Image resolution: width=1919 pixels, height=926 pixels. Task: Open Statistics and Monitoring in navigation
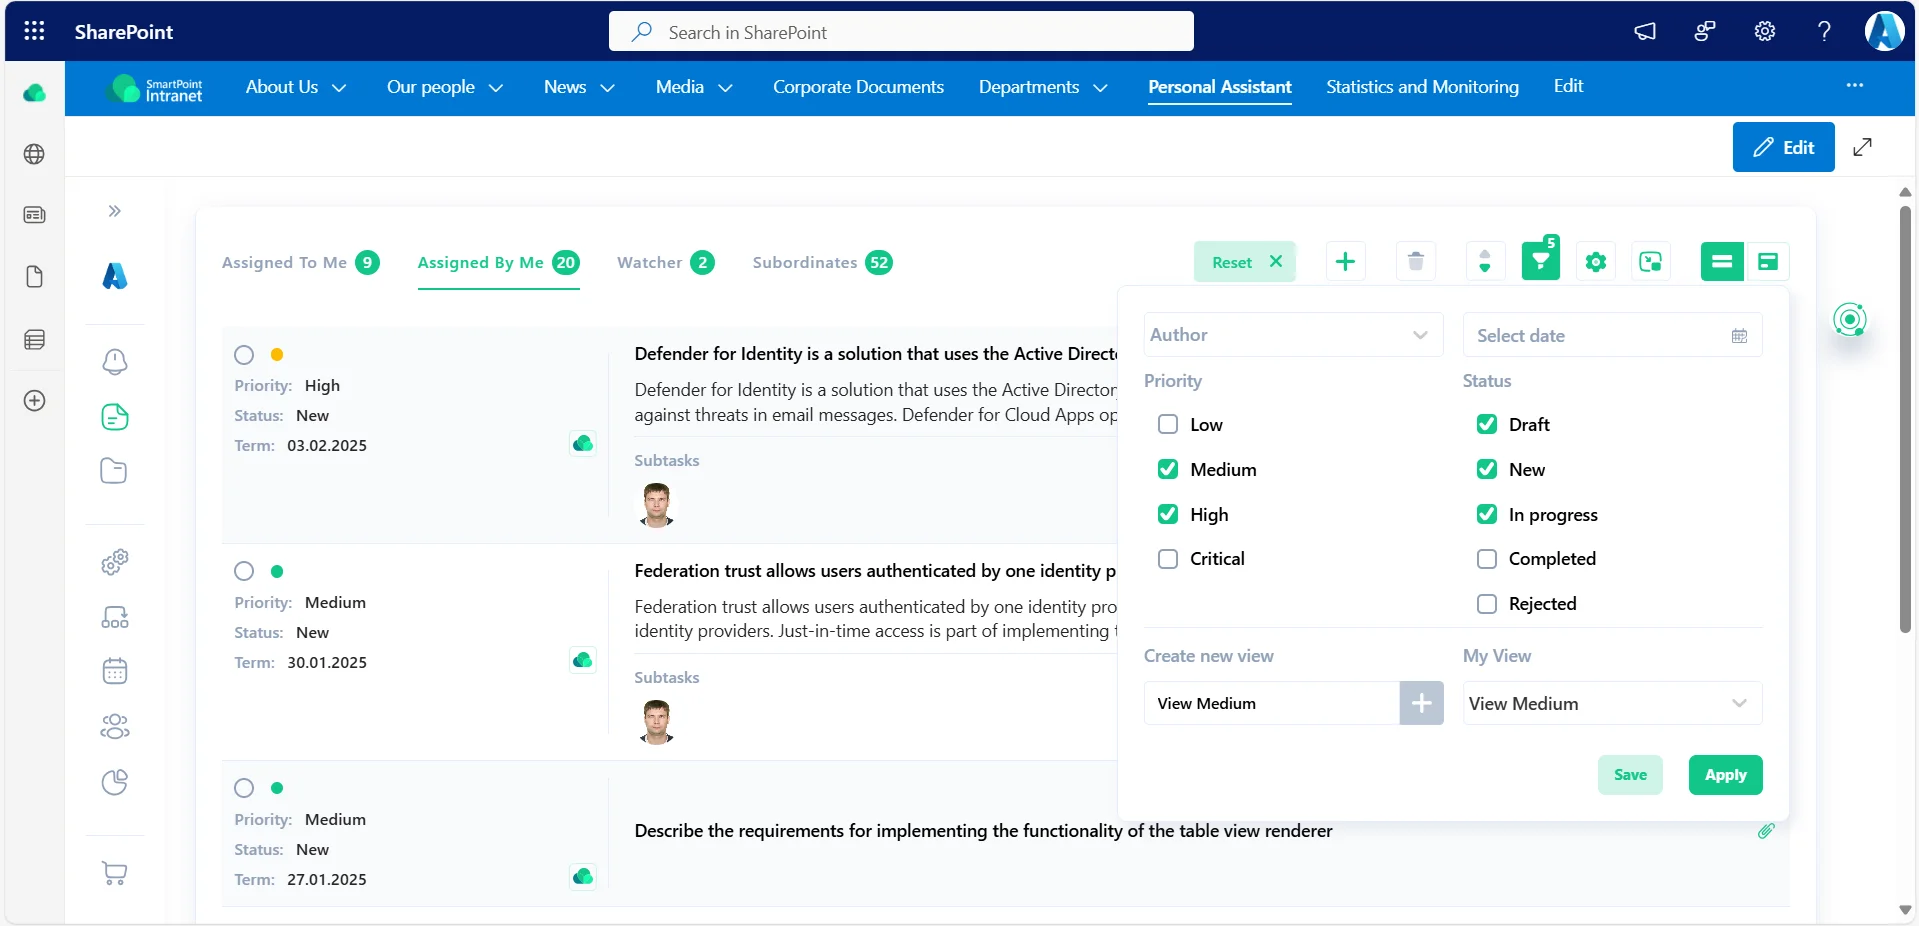pyautogui.click(x=1422, y=87)
